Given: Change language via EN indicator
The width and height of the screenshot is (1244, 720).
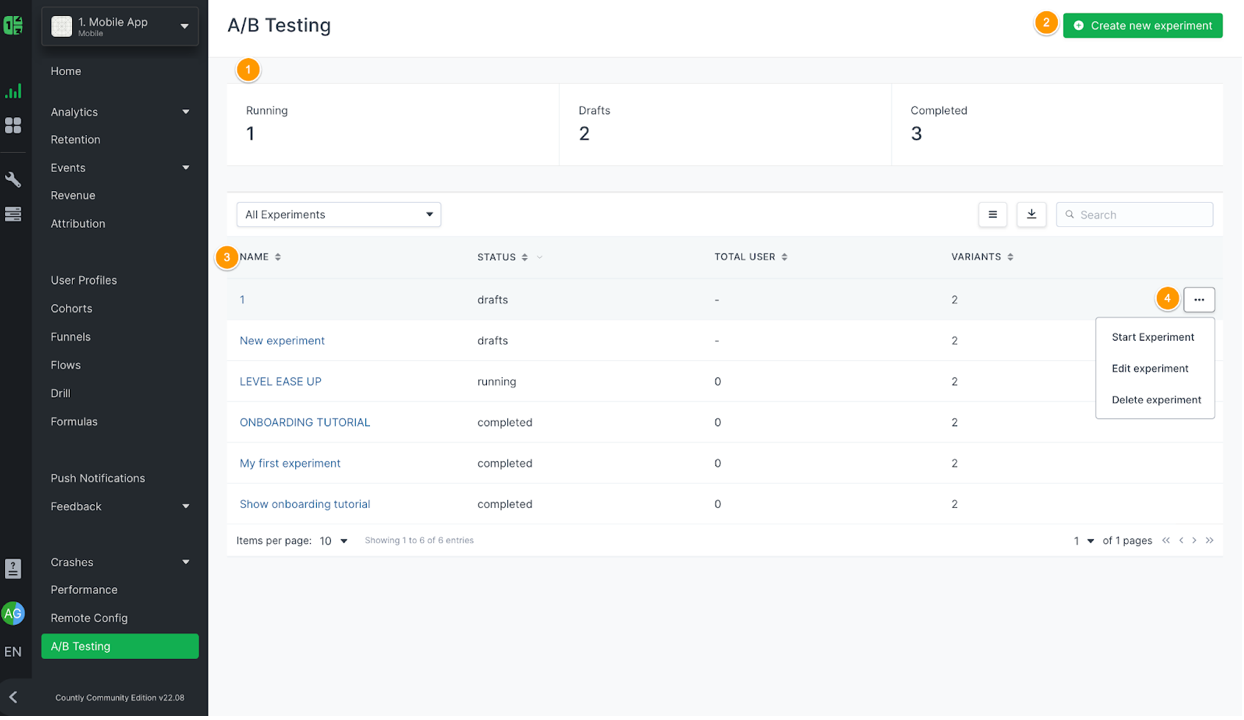Looking at the screenshot, I should click(13, 652).
